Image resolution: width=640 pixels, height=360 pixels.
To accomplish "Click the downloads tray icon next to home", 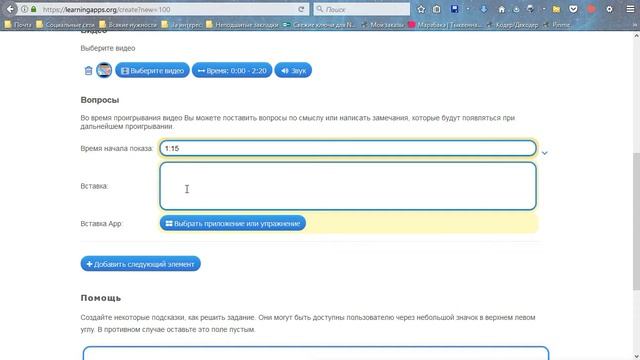I will [516, 9].
